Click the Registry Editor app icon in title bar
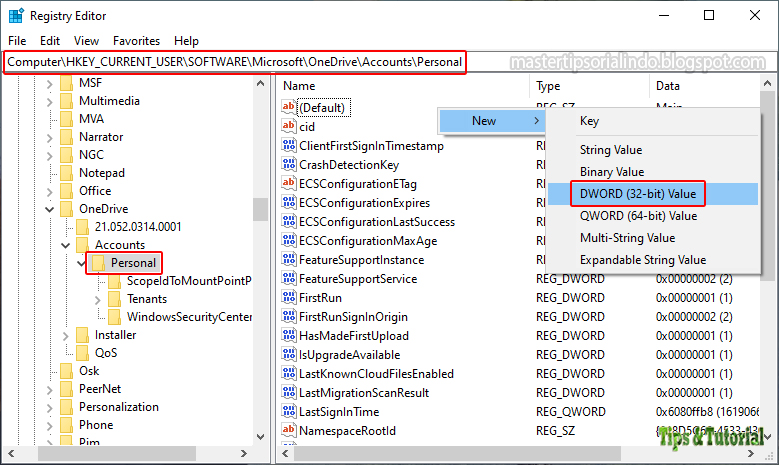The image size is (779, 465). (x=16, y=16)
